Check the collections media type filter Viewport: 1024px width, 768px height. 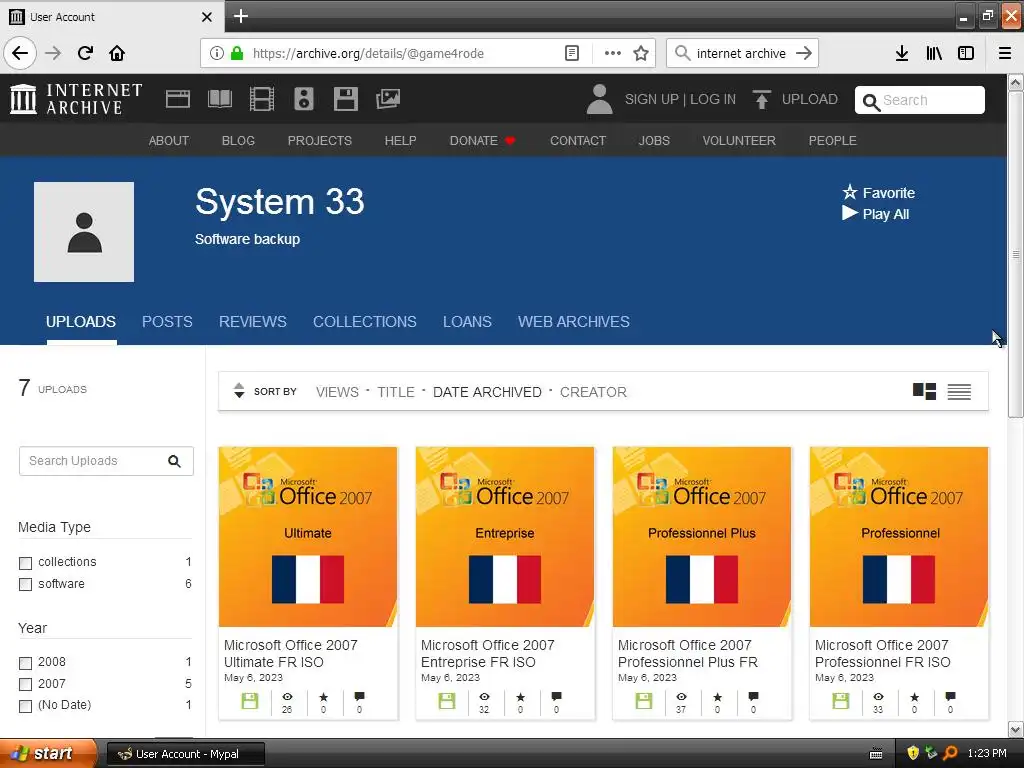[25, 562]
